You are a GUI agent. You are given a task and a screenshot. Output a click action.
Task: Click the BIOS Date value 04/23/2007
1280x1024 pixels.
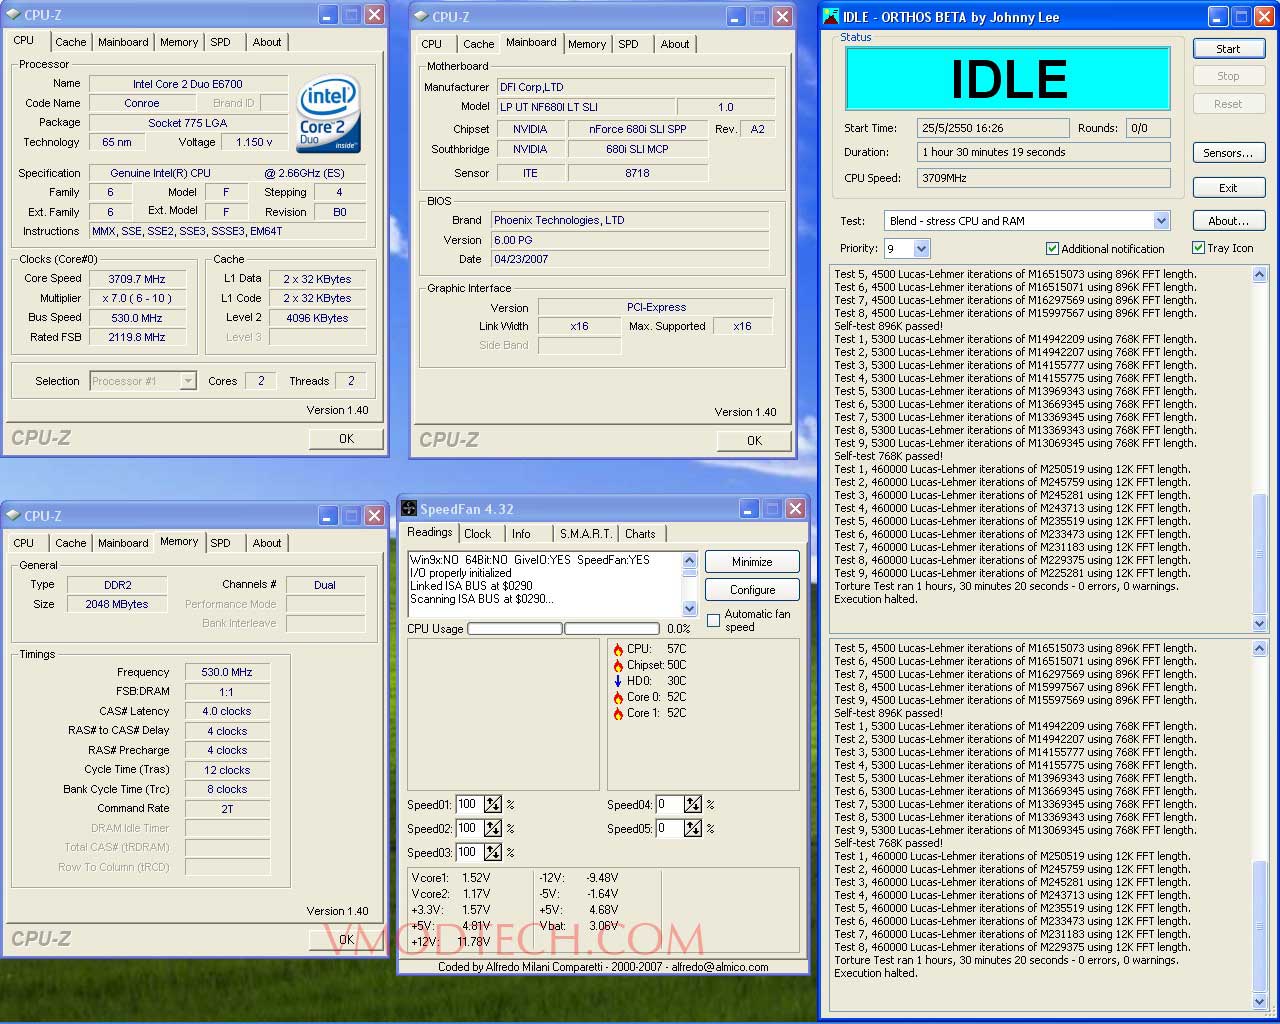(630, 259)
